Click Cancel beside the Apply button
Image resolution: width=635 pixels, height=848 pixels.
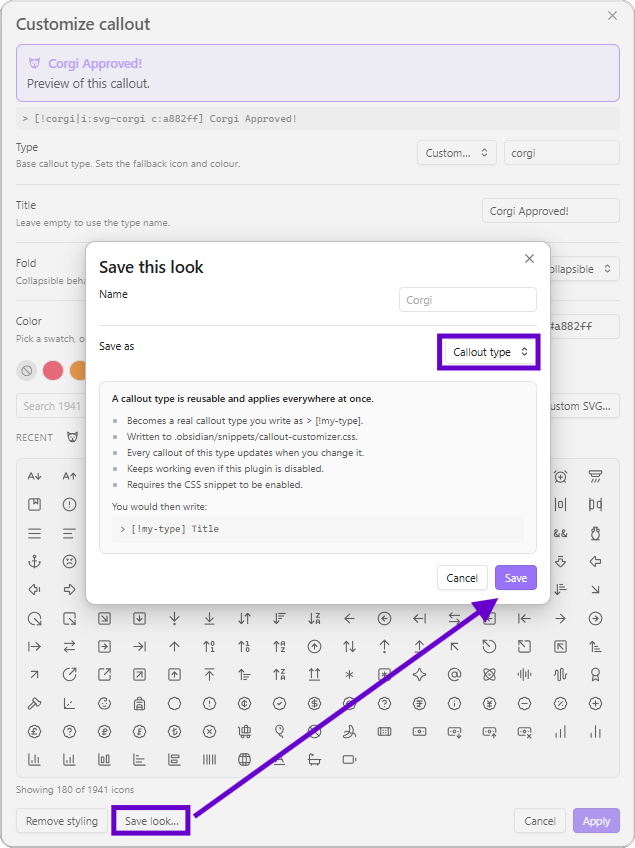click(540, 821)
